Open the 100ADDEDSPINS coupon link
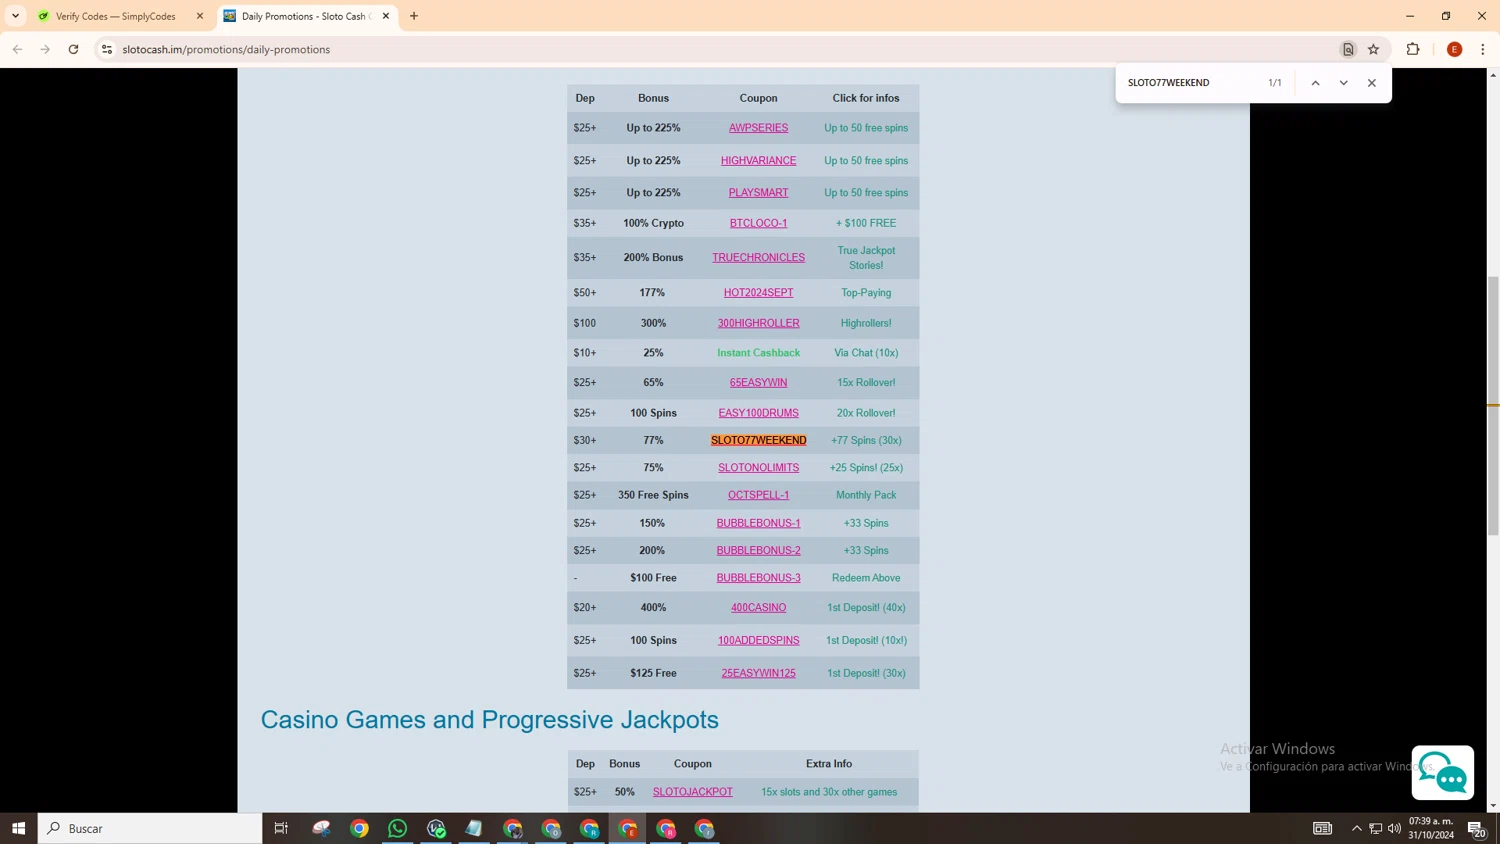The width and height of the screenshot is (1500, 844). (x=758, y=640)
